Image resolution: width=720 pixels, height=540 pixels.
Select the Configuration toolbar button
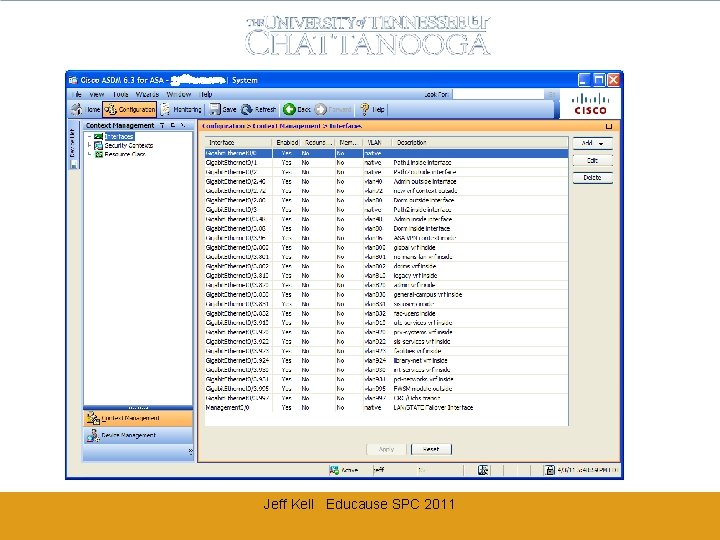click(x=129, y=109)
